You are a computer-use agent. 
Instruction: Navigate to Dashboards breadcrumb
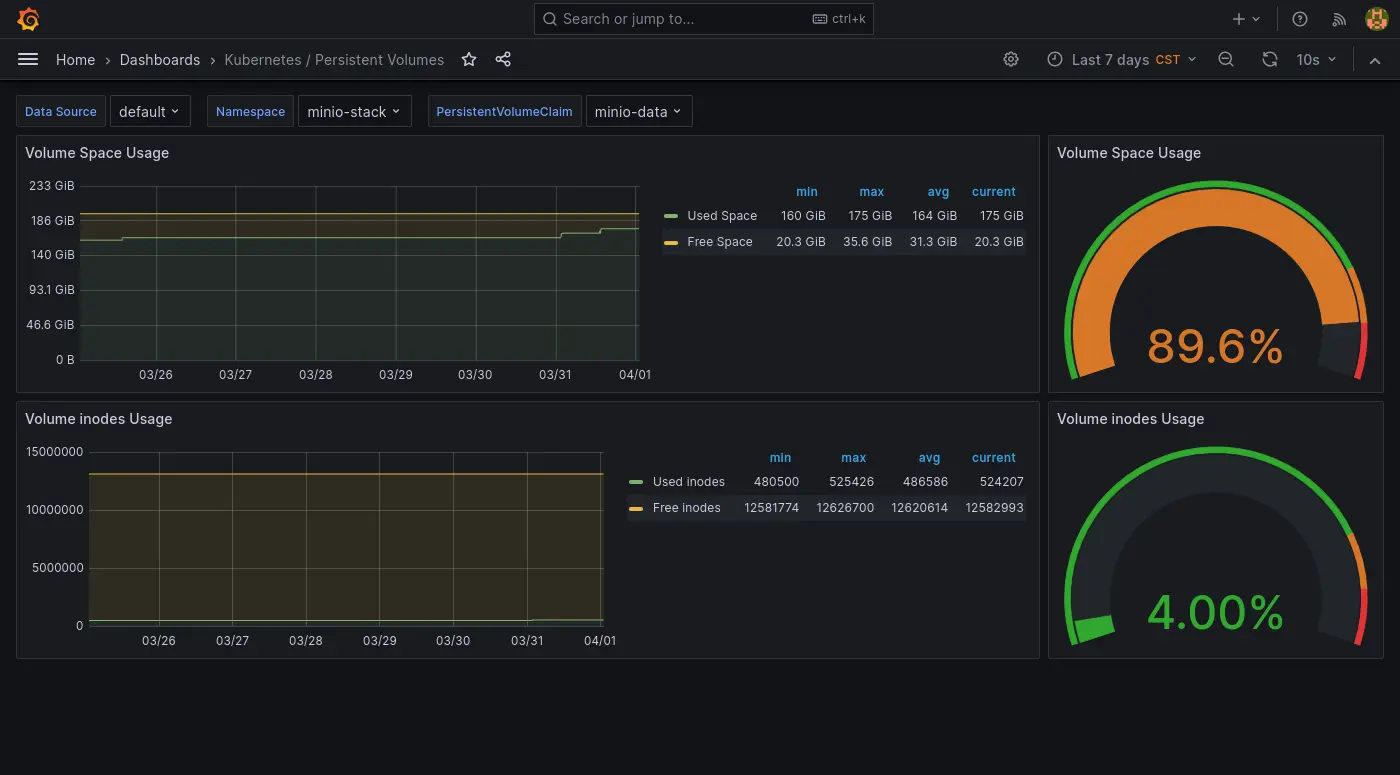(160, 60)
